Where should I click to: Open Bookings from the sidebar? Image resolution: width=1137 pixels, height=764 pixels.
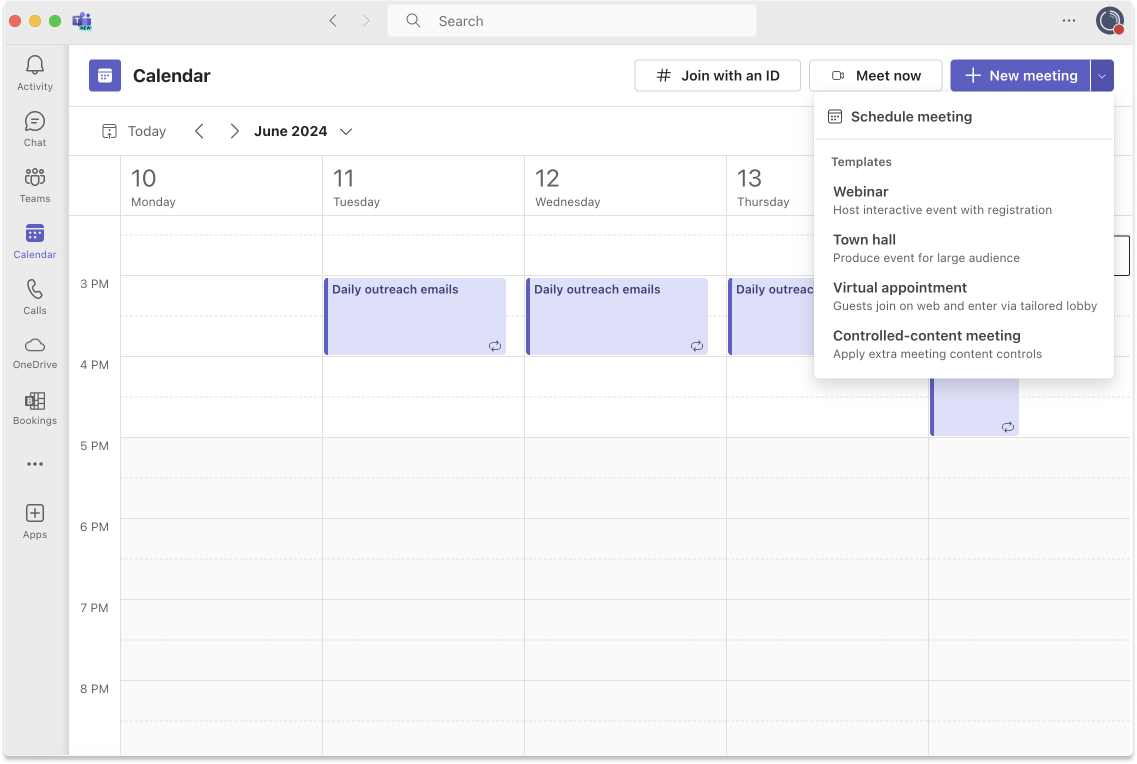pyautogui.click(x=35, y=402)
